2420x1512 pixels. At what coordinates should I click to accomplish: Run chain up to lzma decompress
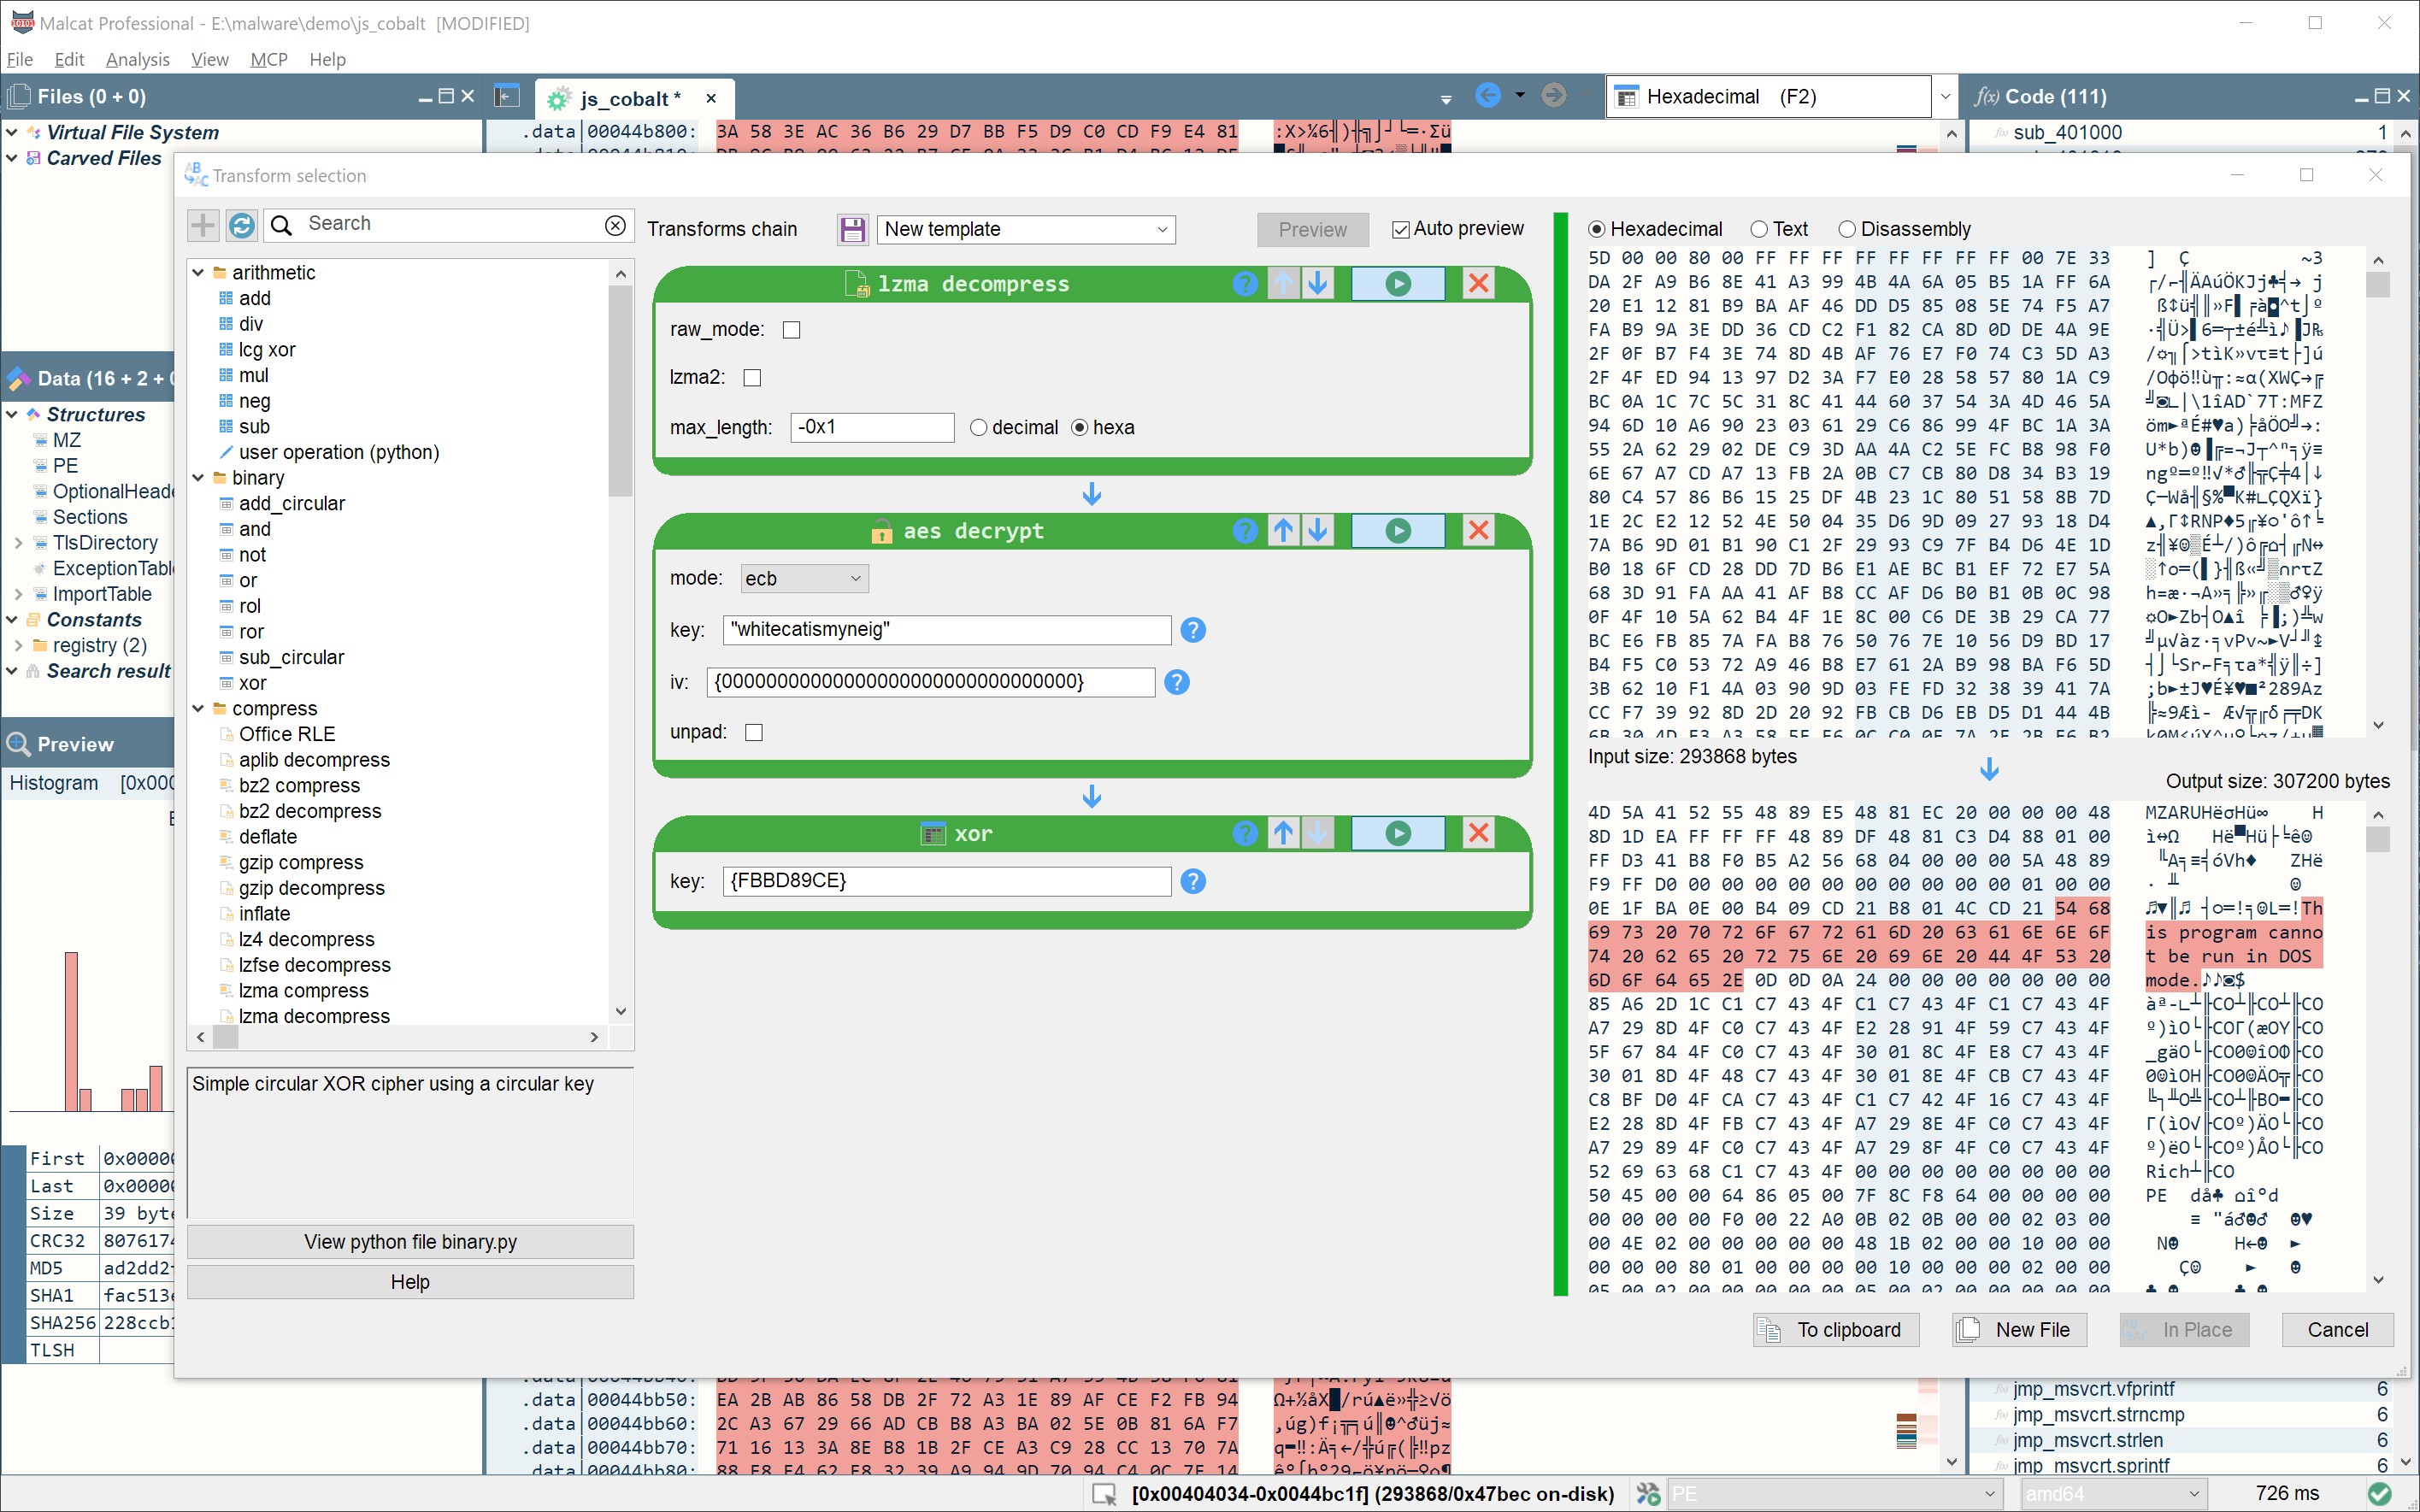coord(1398,284)
